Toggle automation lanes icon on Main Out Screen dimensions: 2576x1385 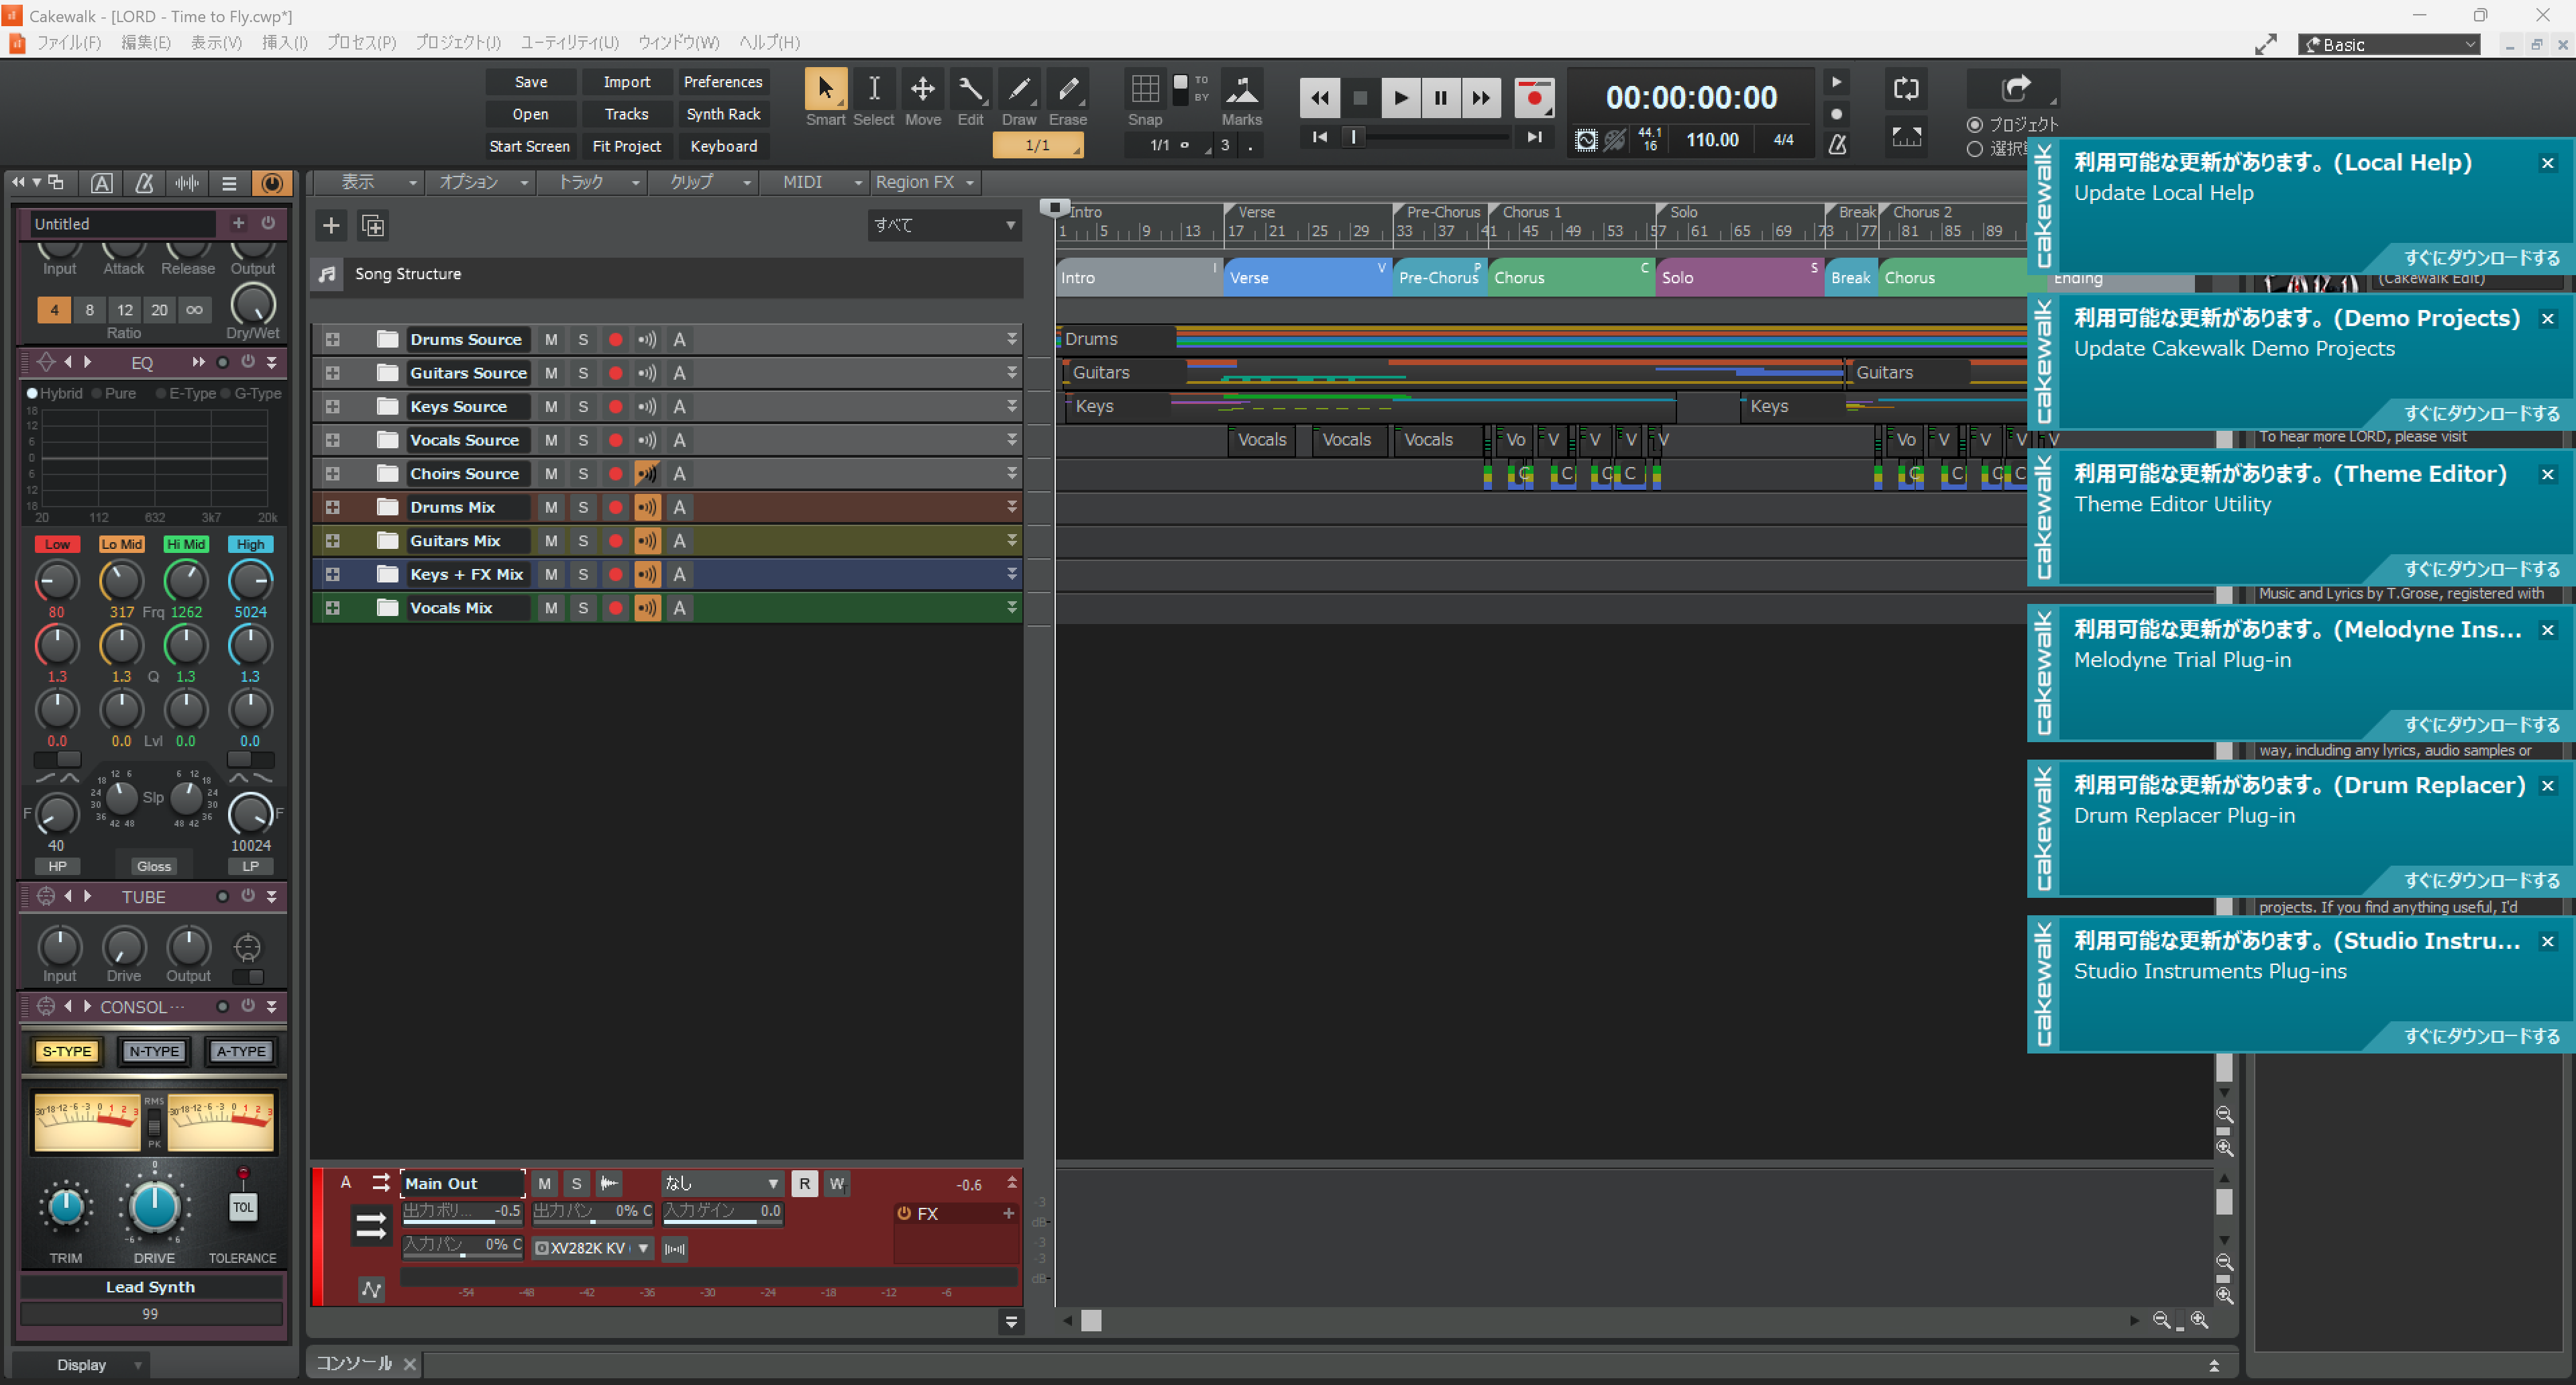coord(371,1289)
